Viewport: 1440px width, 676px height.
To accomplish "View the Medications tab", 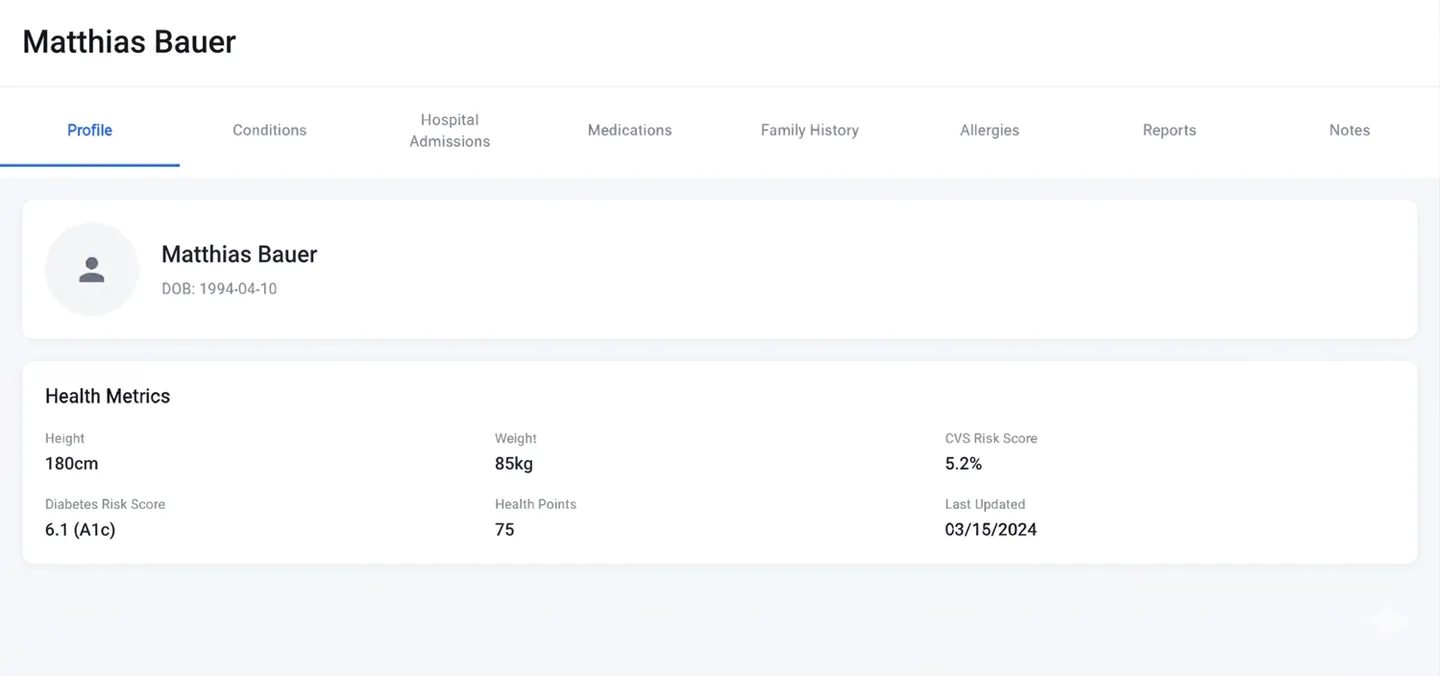I will point(630,130).
